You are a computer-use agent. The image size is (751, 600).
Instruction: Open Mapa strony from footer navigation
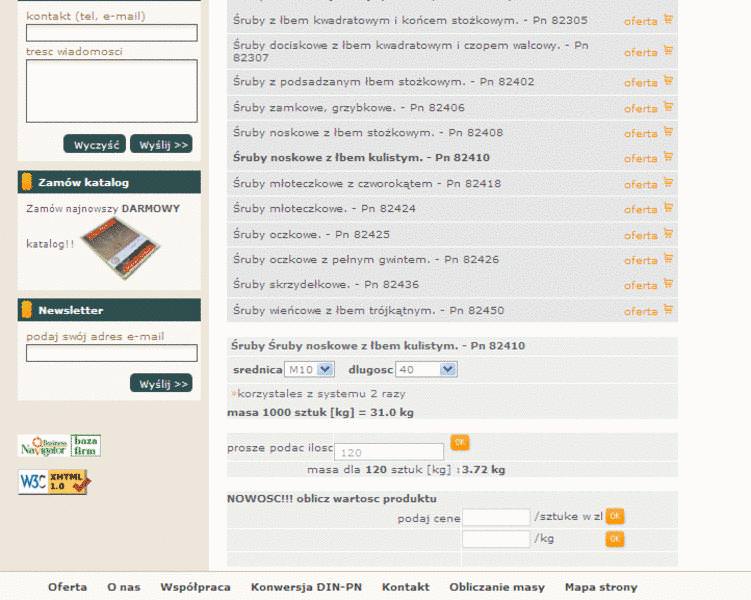[600, 587]
